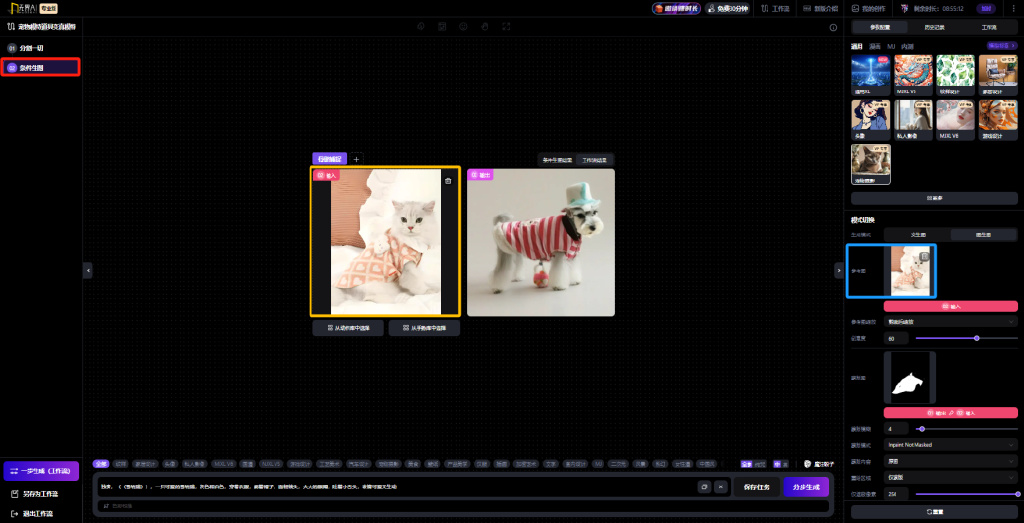Adjust the 蒙版模糊 slider handle
The image size is (1024, 523).
coord(921,429)
